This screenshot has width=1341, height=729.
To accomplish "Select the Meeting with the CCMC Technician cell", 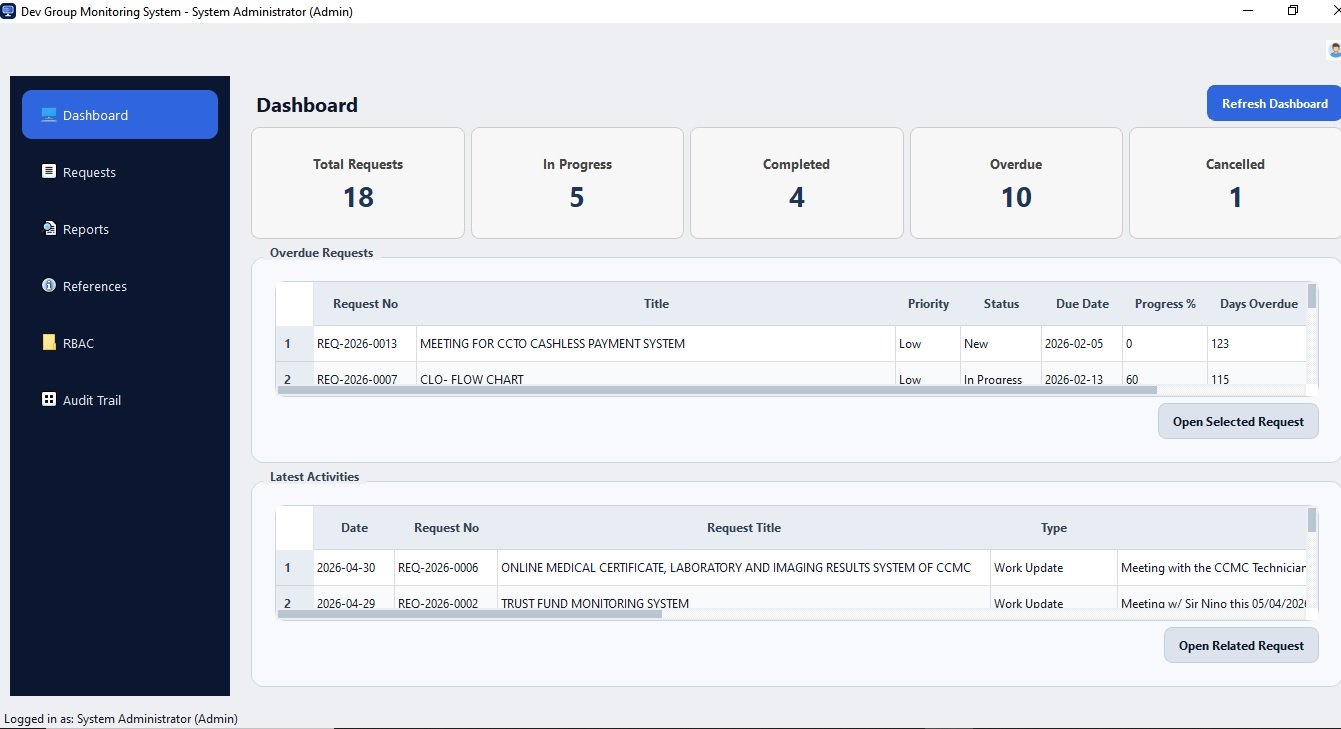I will 1212,568.
